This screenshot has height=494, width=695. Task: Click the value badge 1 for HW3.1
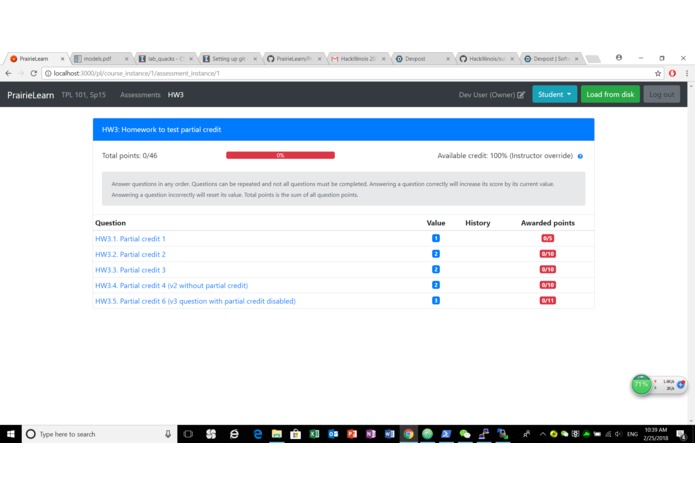(x=436, y=238)
